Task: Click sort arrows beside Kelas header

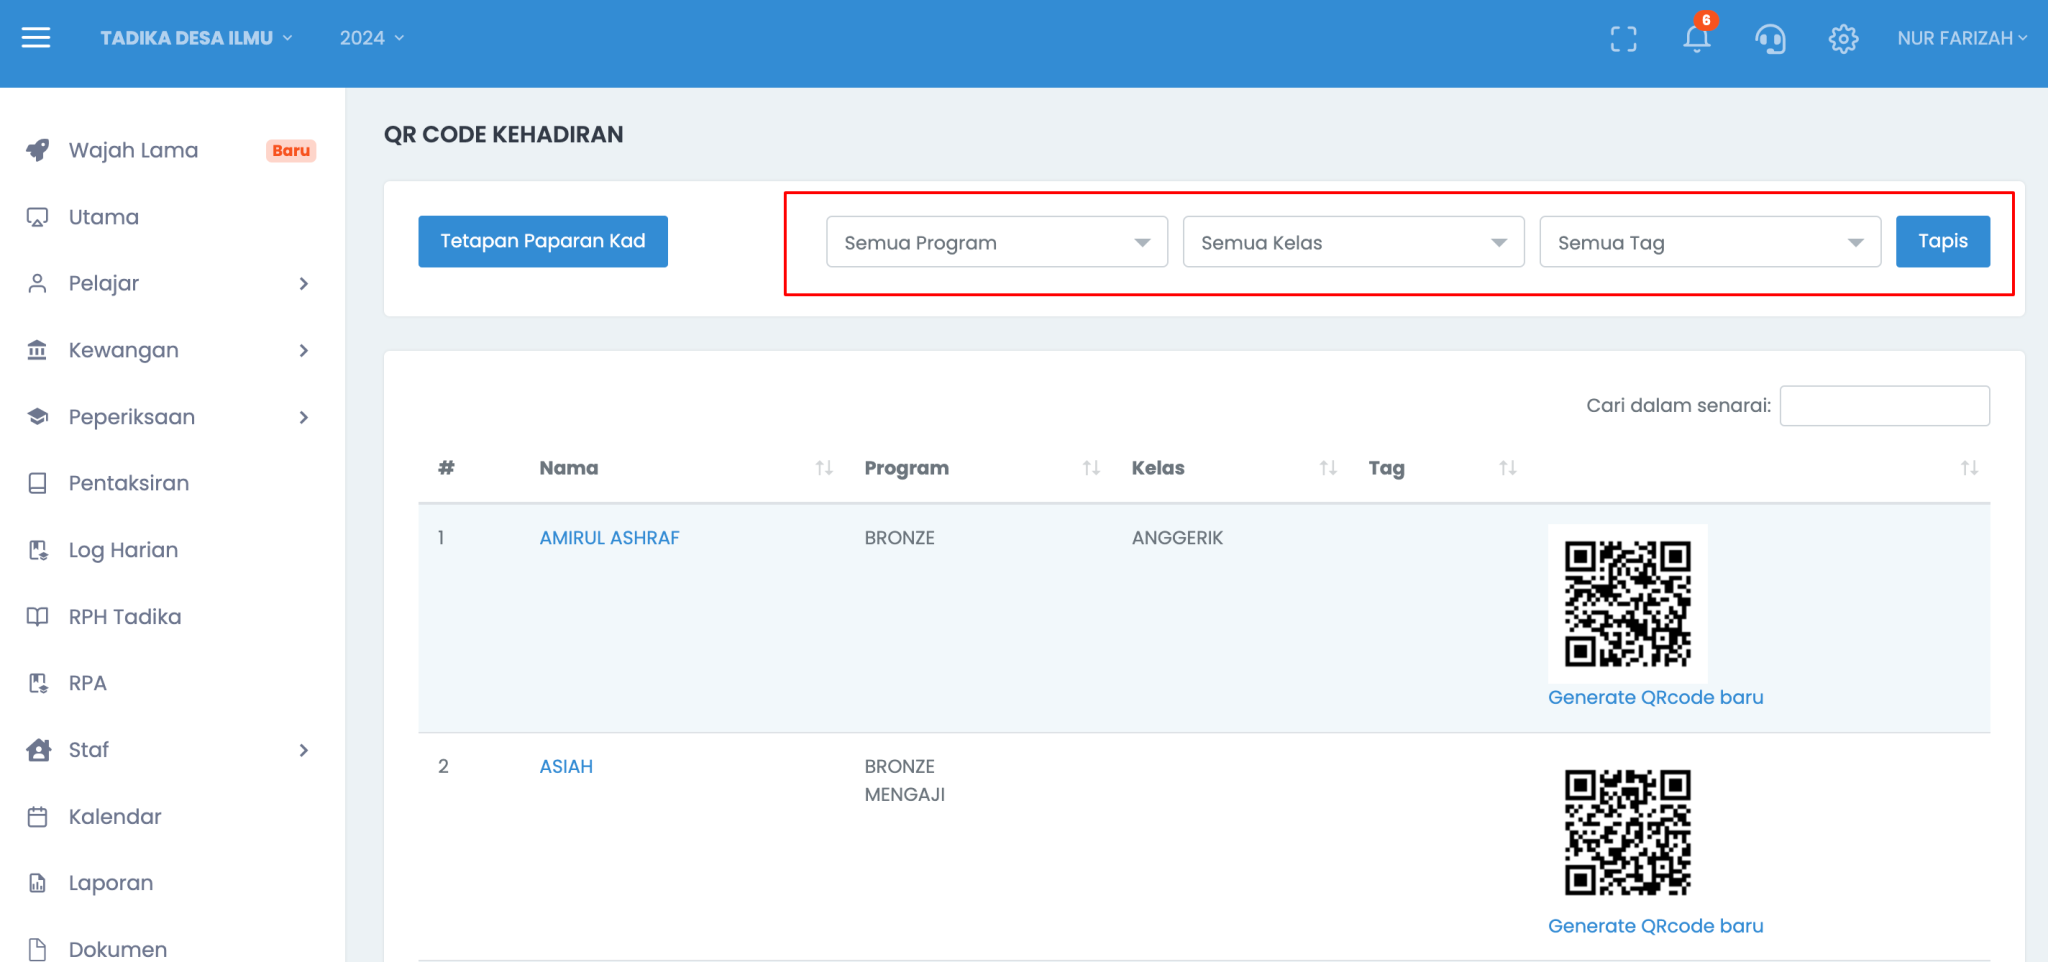Action: 1328,468
